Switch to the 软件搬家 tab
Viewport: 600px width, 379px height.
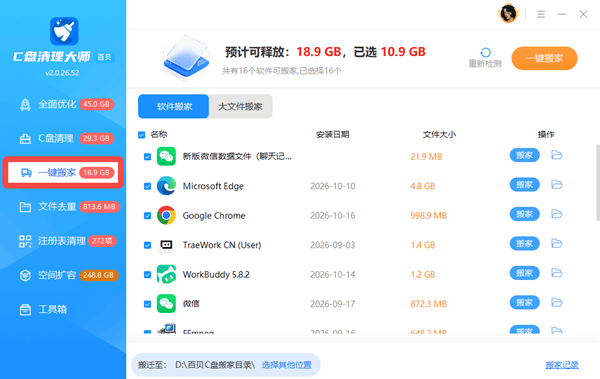pos(173,106)
